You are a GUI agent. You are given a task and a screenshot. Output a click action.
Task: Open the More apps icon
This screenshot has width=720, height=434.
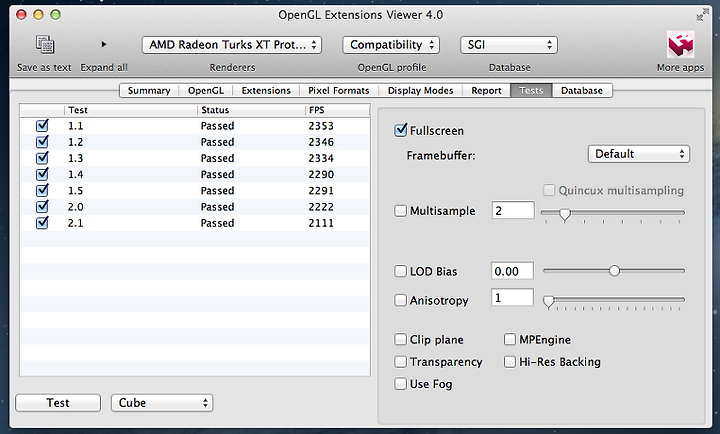(681, 45)
